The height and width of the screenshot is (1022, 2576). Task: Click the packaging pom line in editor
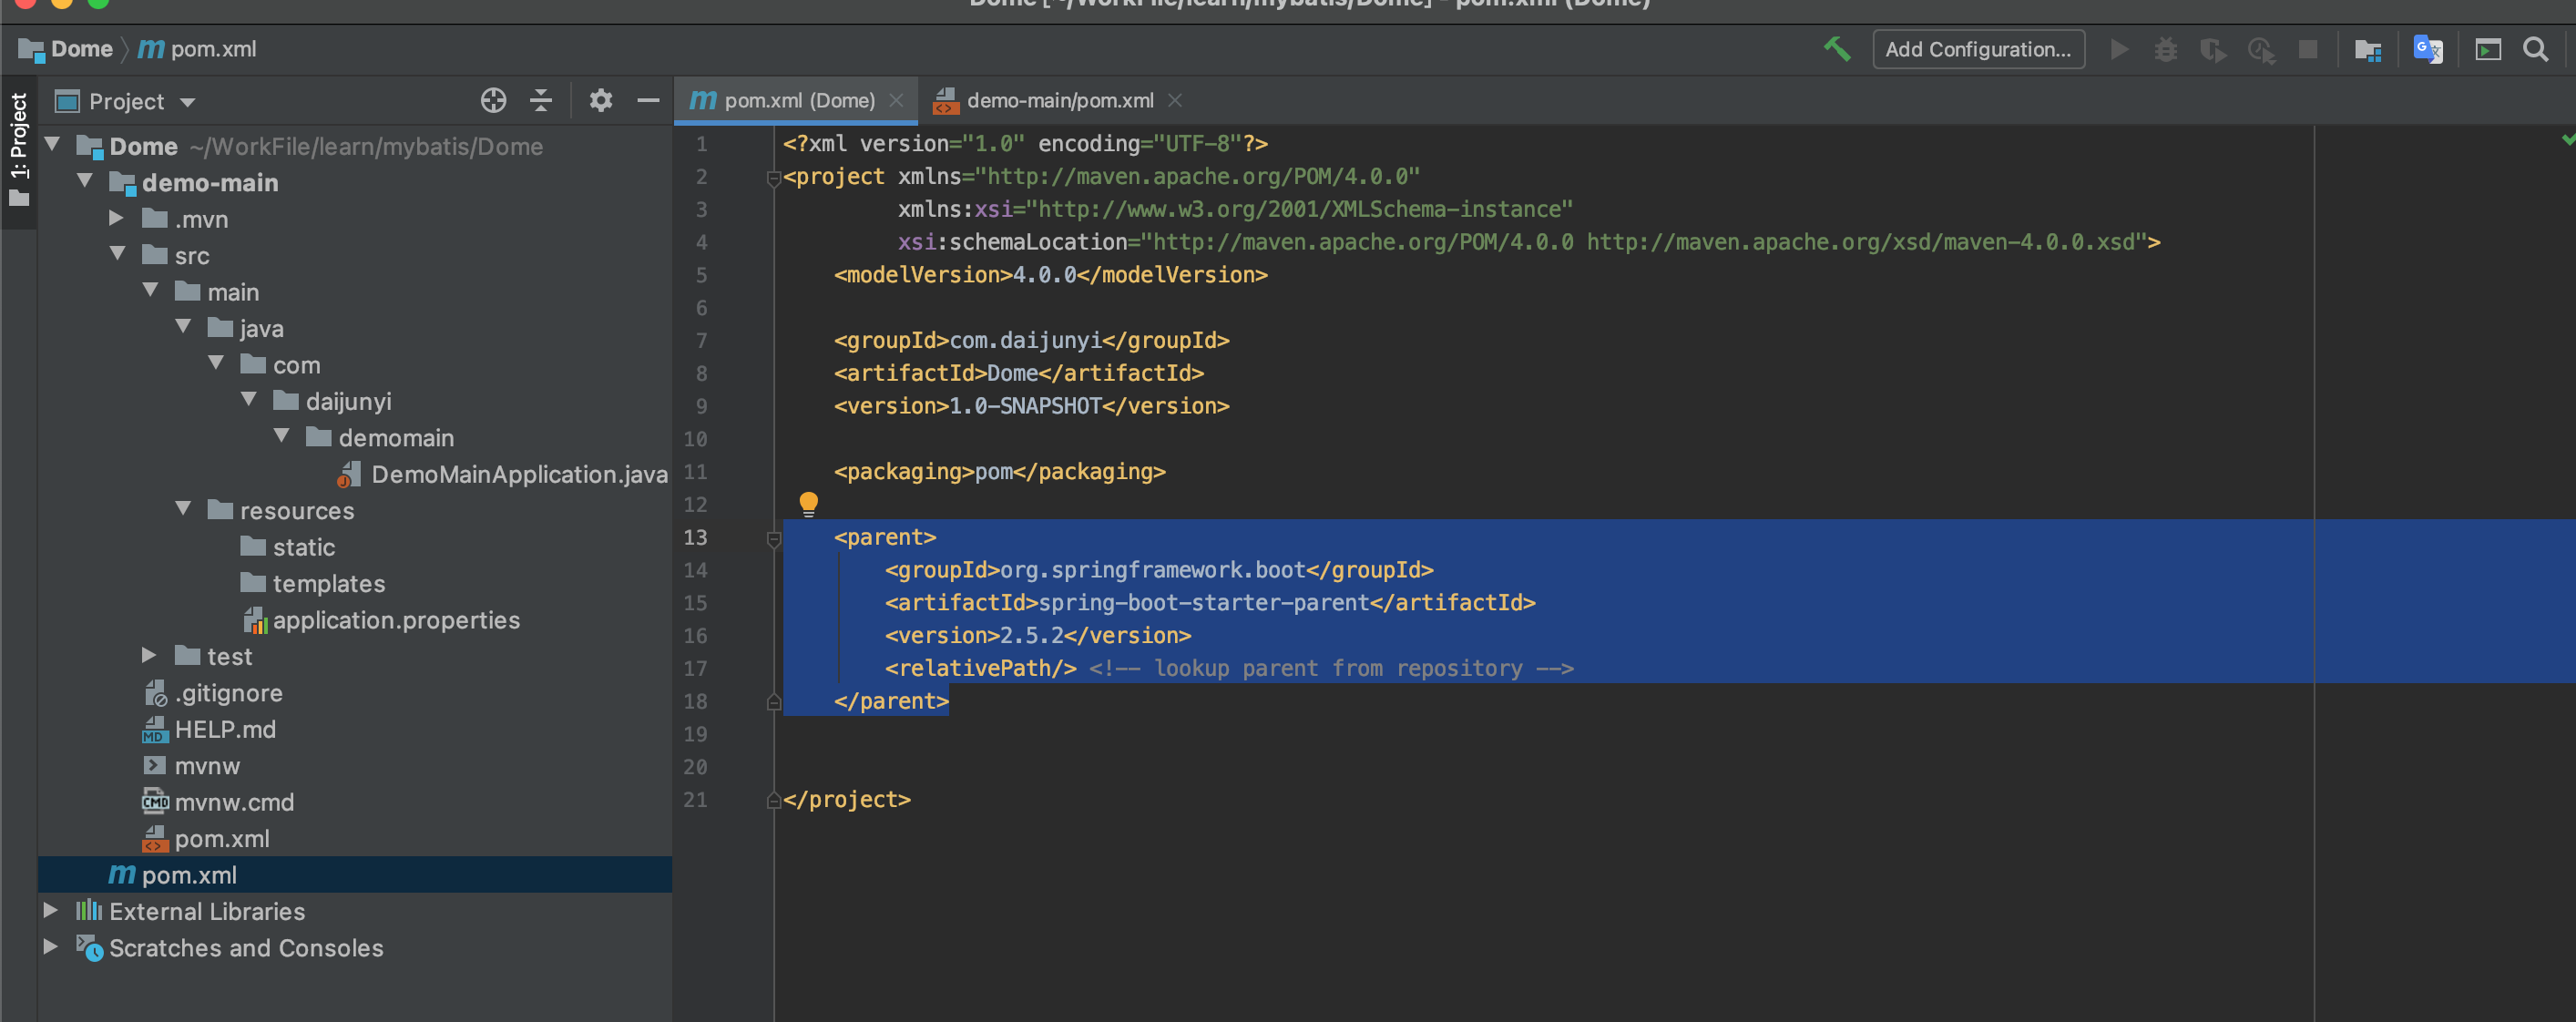pyautogui.click(x=1000, y=472)
